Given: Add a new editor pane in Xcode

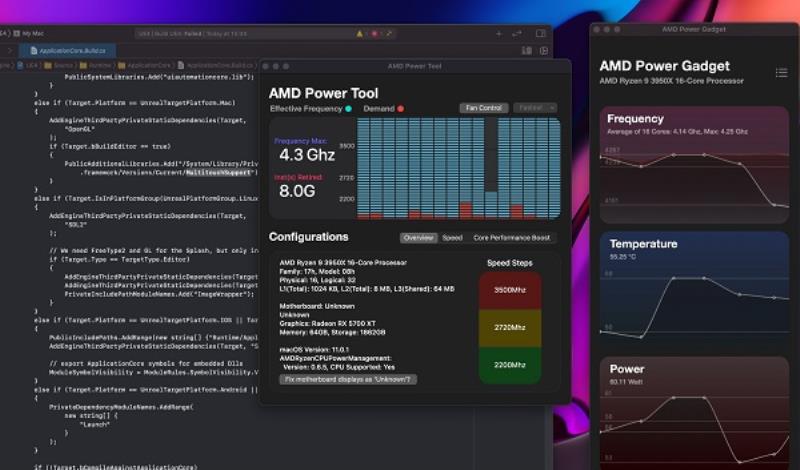Looking at the screenshot, I should coord(544,51).
